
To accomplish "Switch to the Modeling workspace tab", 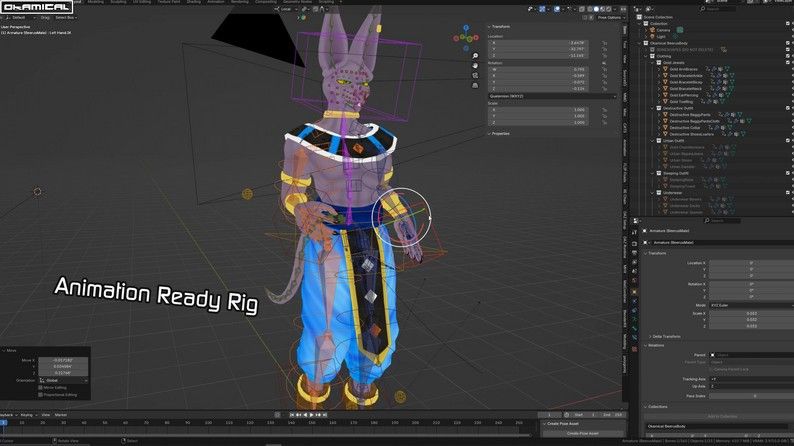I will pyautogui.click(x=96, y=2).
